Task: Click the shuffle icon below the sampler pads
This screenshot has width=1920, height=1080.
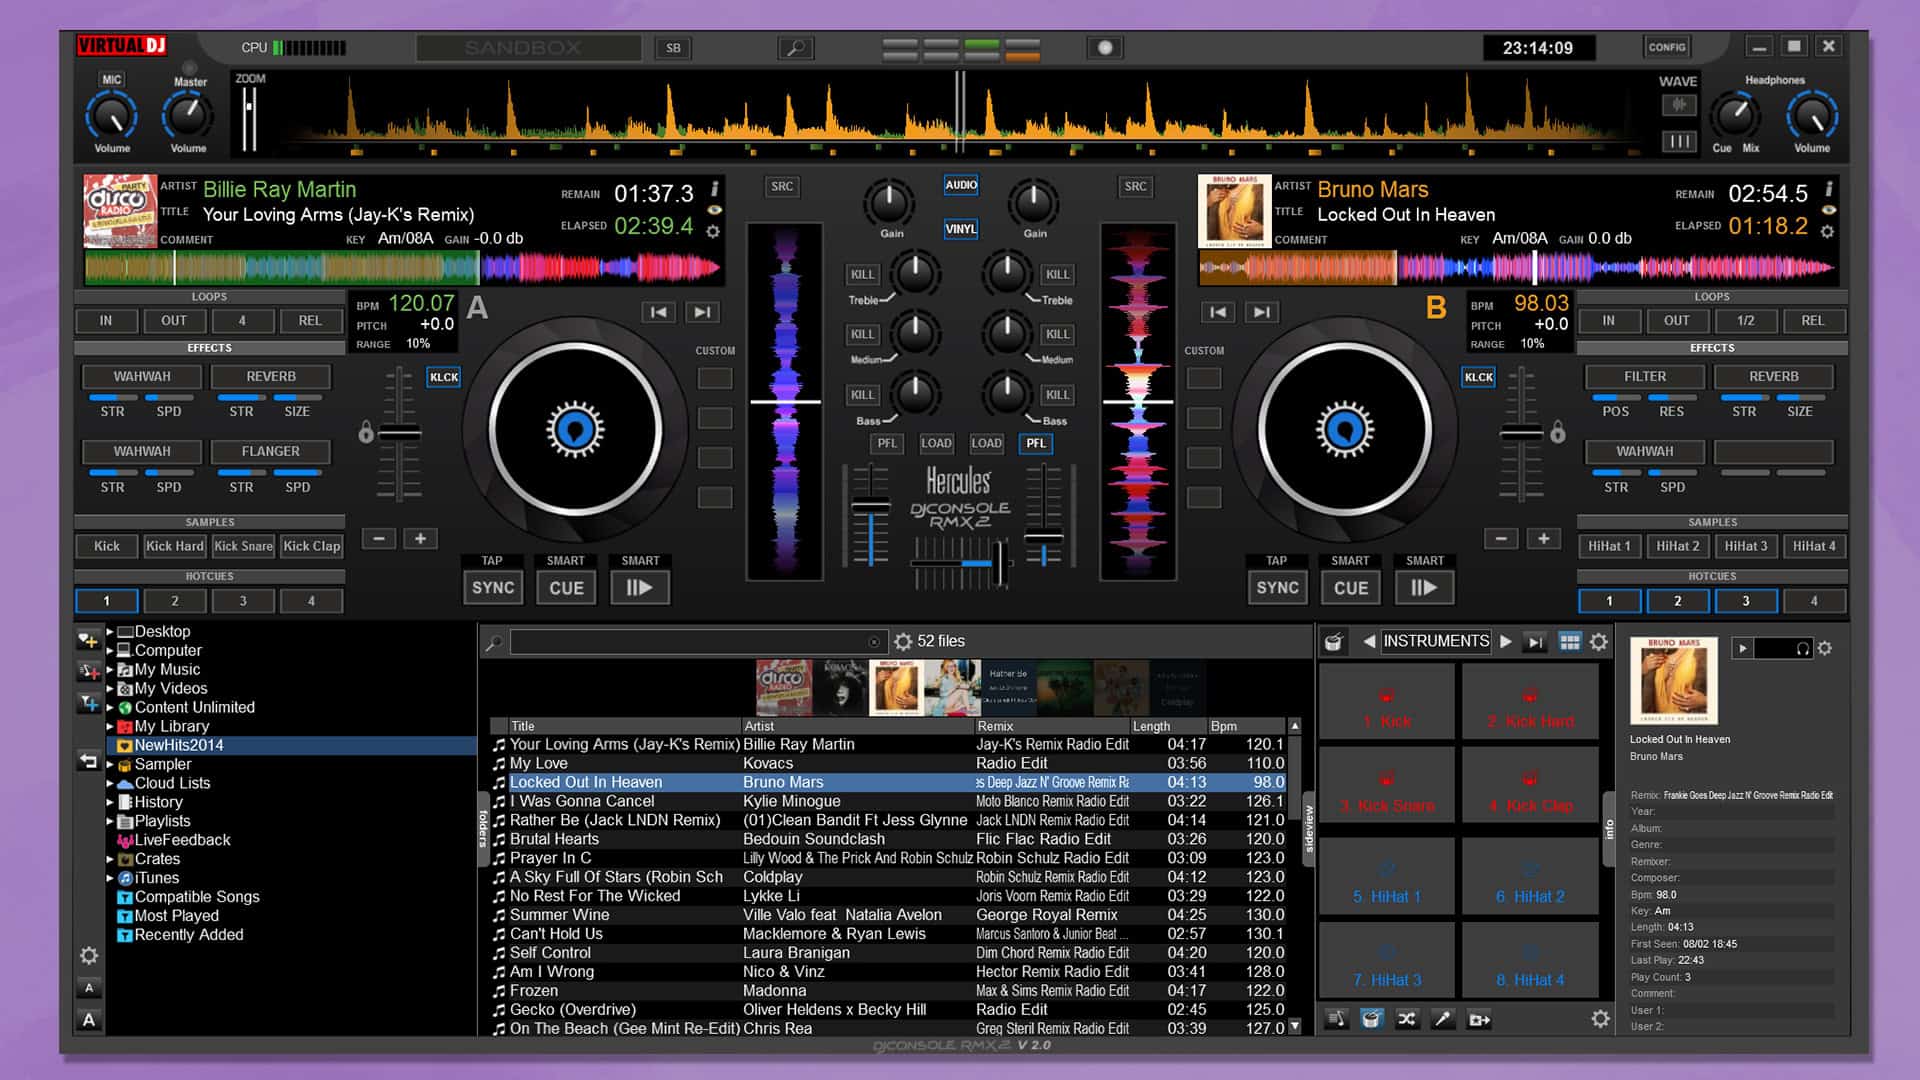Action: point(1407,1018)
